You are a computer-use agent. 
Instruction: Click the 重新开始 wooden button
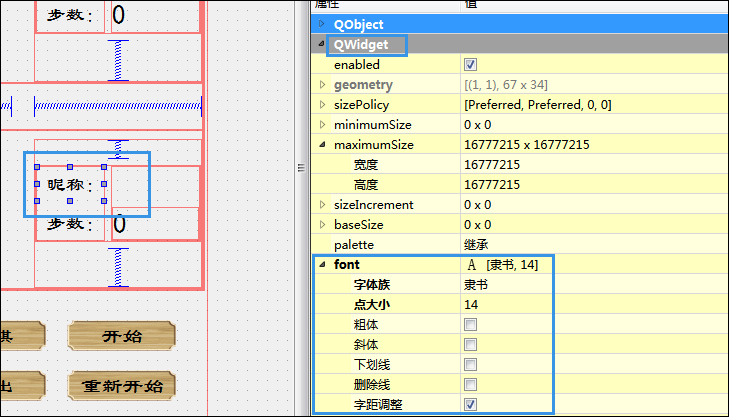click(122, 385)
